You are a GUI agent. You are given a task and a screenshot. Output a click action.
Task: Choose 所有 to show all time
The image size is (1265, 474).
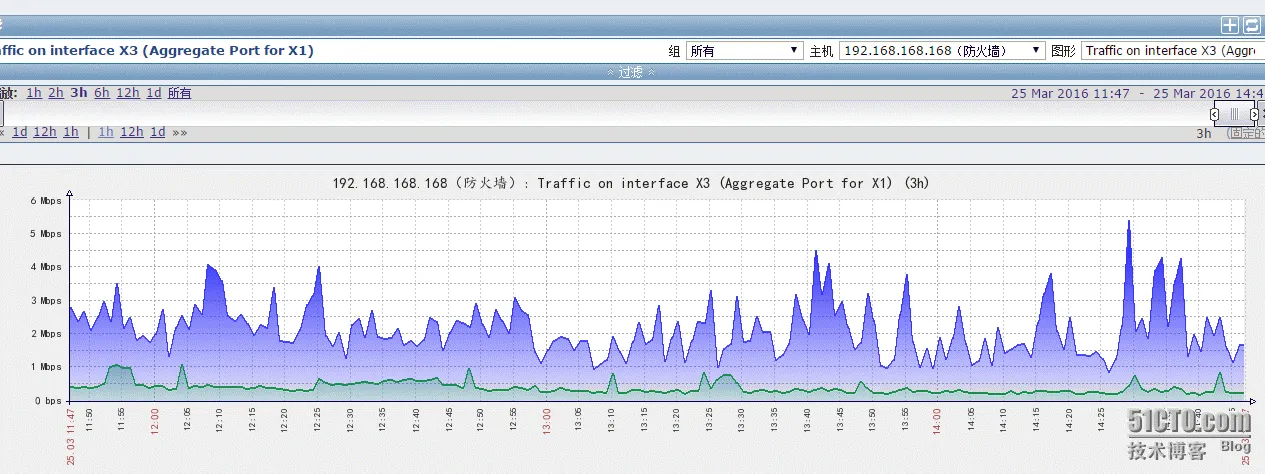point(179,93)
